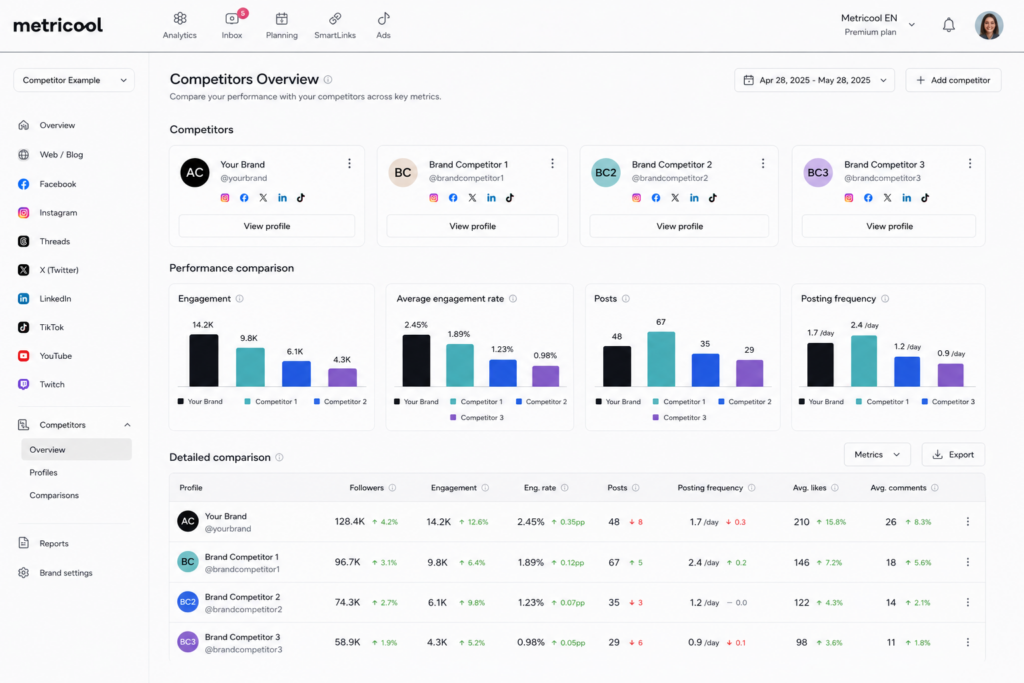This screenshot has height=683, width=1024.
Task: Open the date range picker
Action: tap(814, 80)
